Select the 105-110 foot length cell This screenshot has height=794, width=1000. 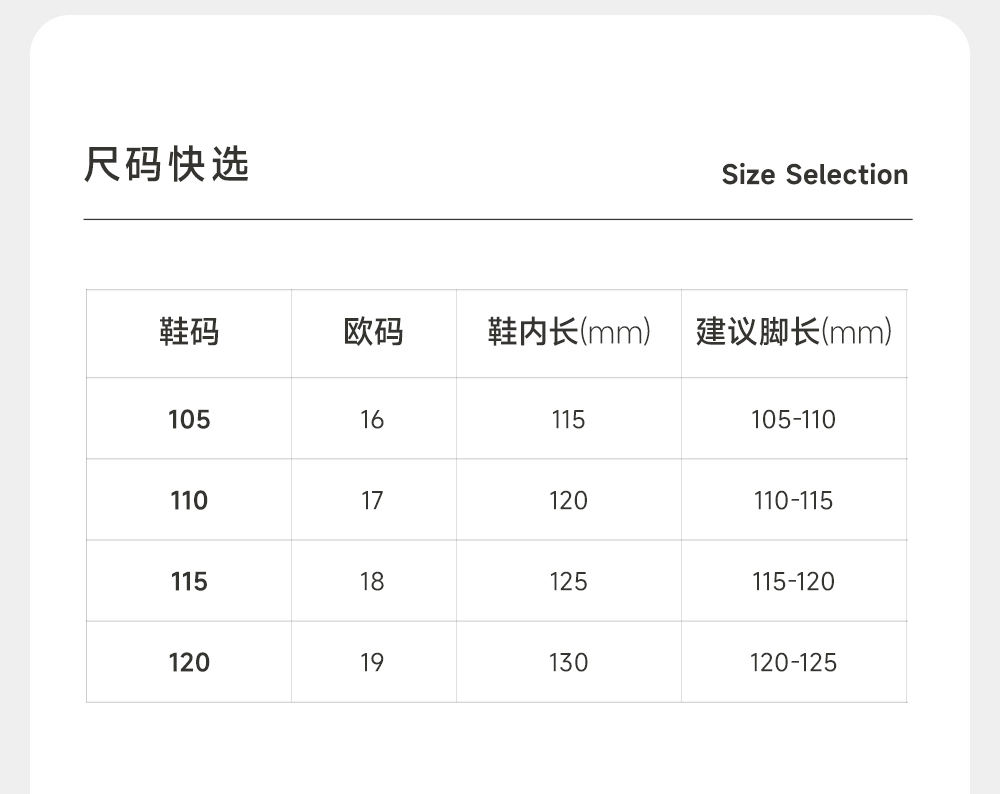coord(793,420)
